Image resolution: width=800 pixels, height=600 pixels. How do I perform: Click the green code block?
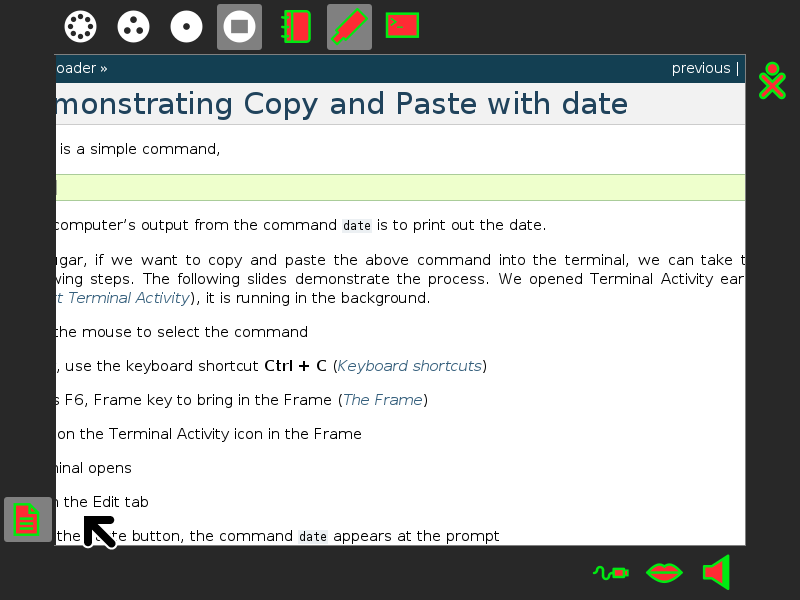click(x=401, y=188)
